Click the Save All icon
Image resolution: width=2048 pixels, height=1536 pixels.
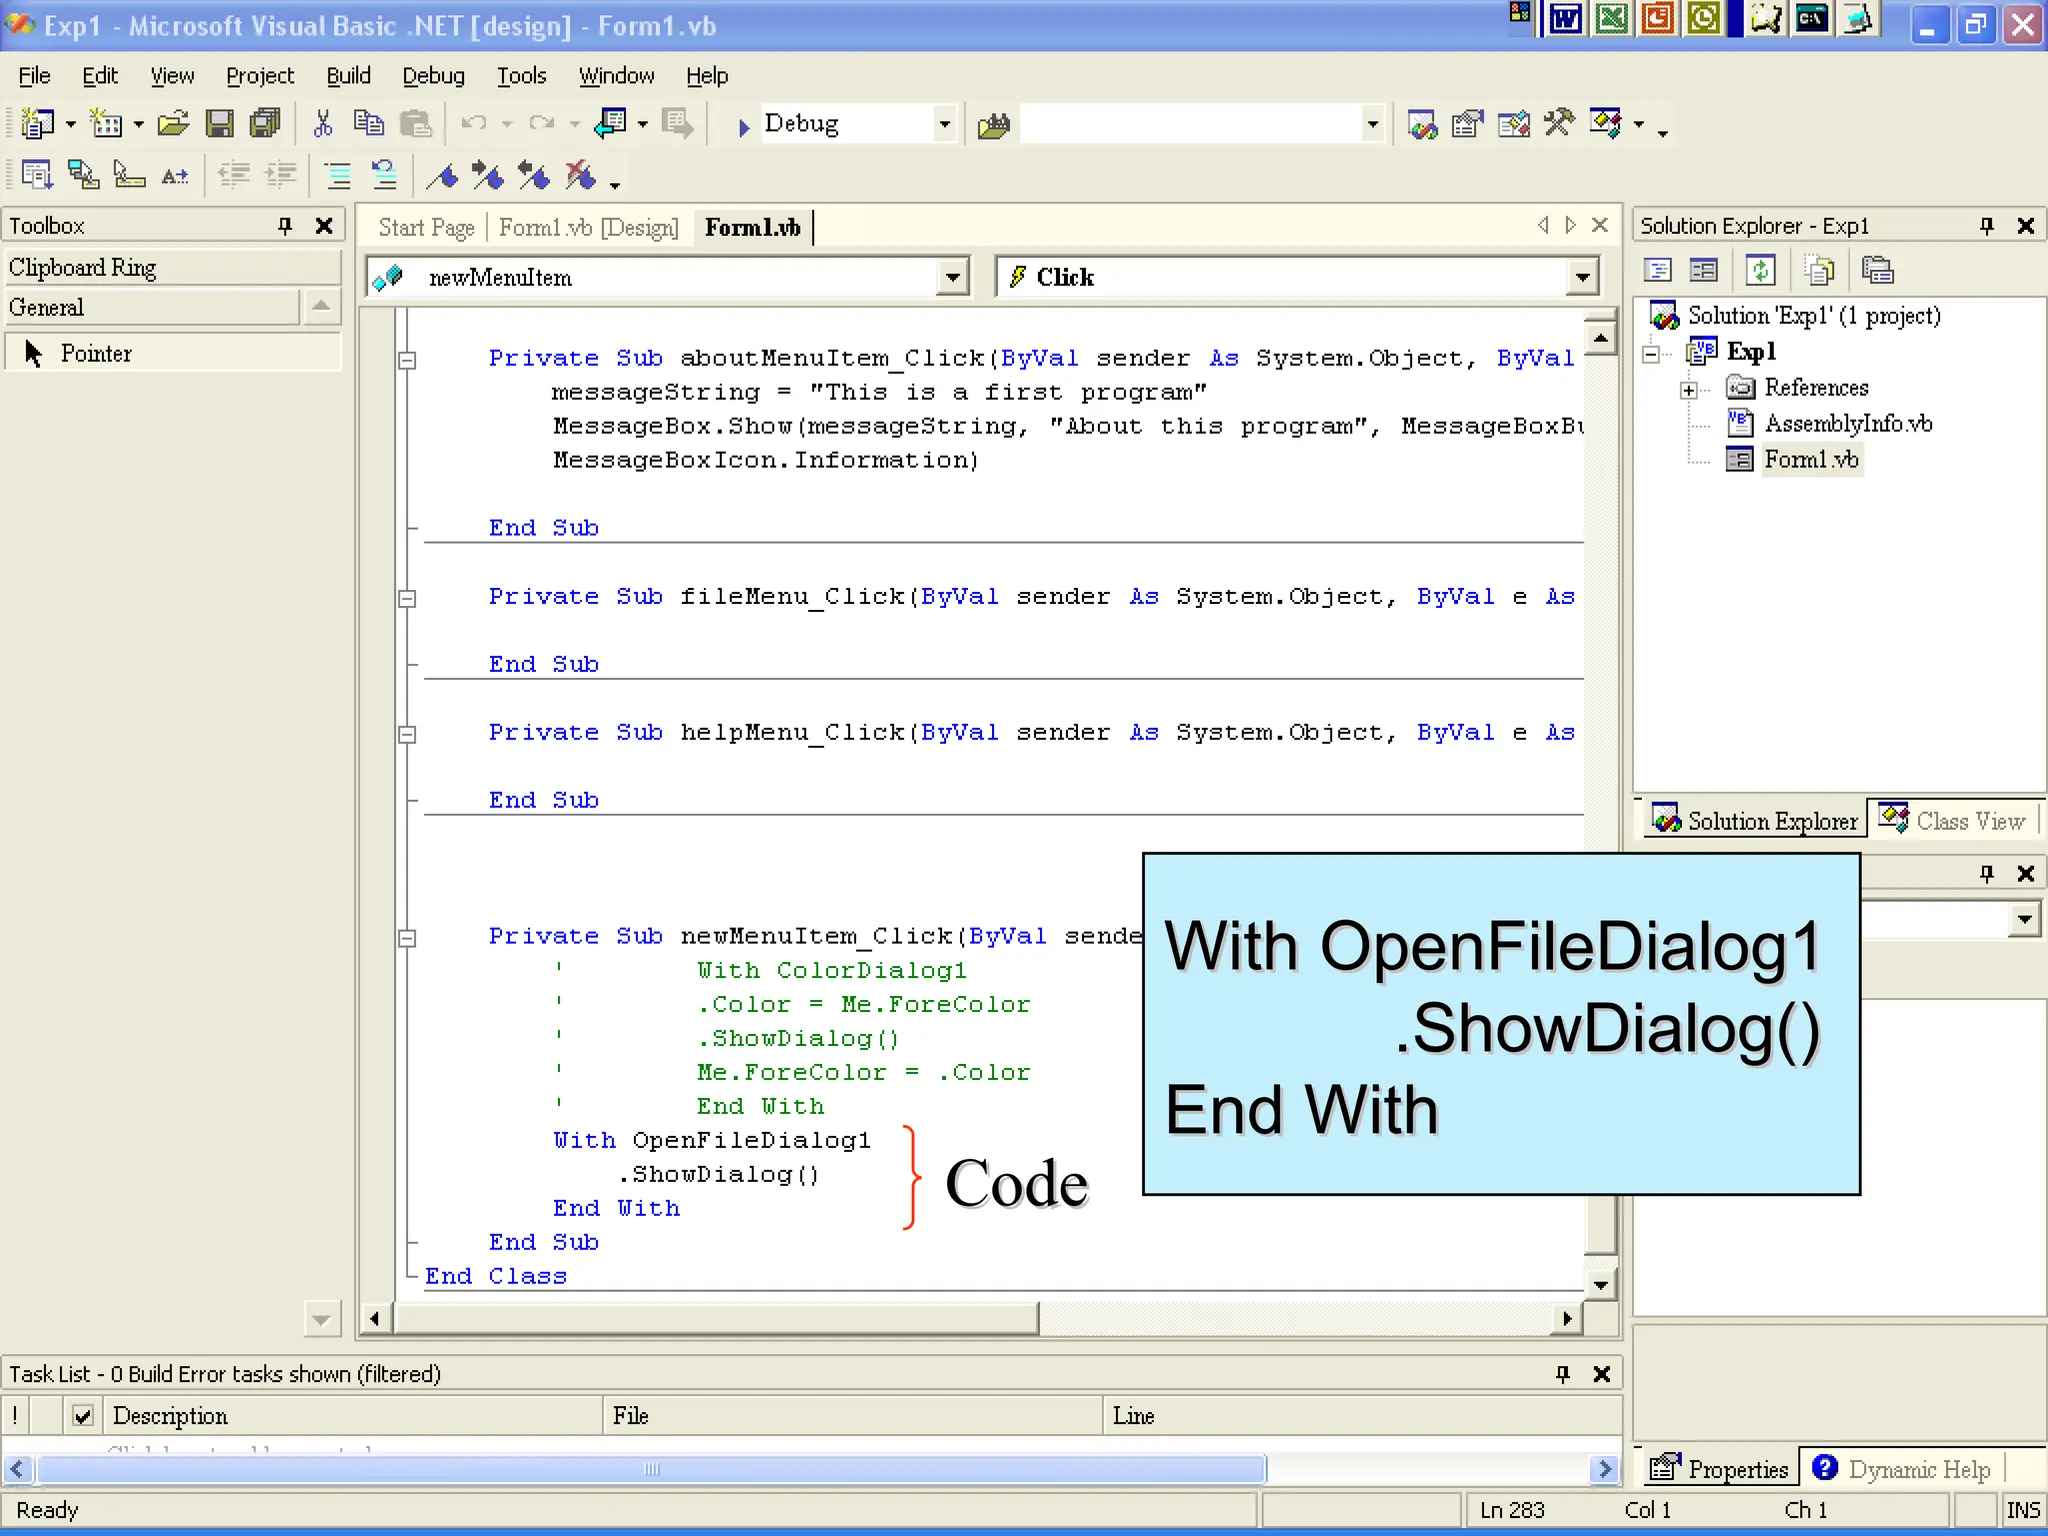(x=265, y=124)
